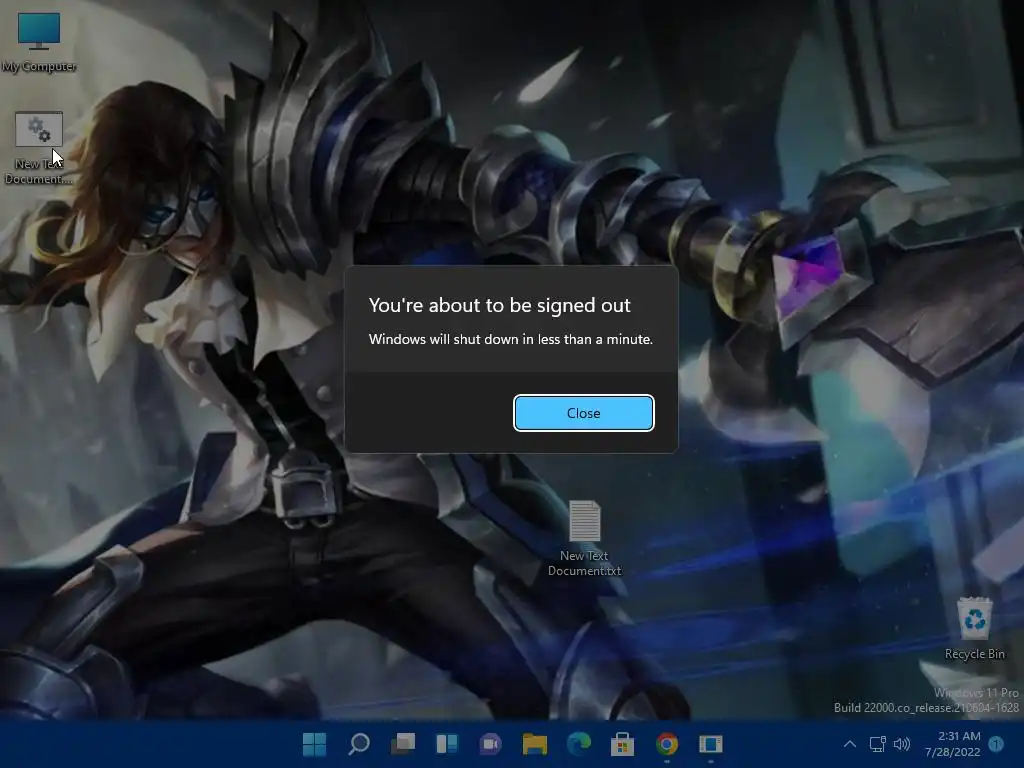Open Task View from taskbar
The width and height of the screenshot is (1024, 768).
tap(403, 744)
